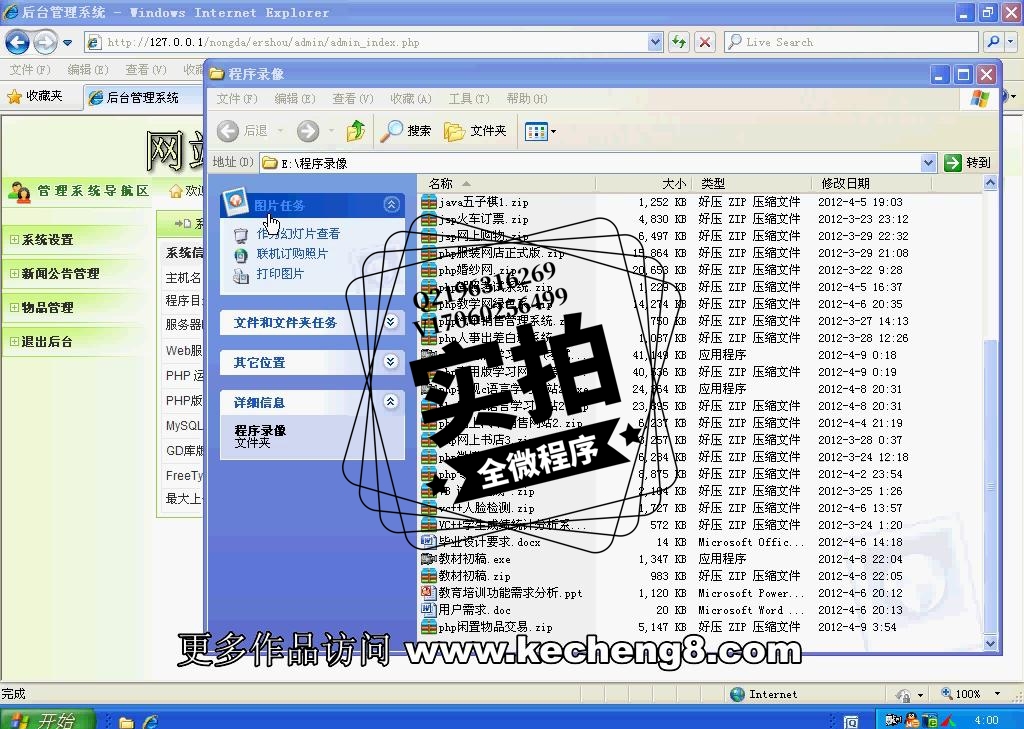The width and height of the screenshot is (1024, 729).
Task: Select the 毕业设计要求.docx document icon
Action: [x=428, y=542]
